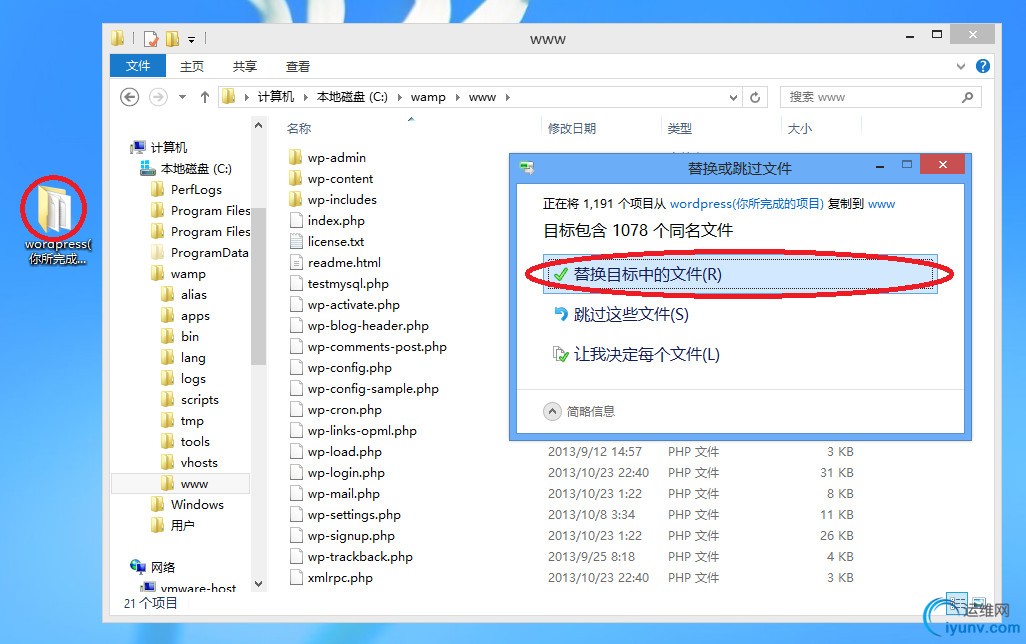Sort files by 大小 column
1026x644 pixels.
[799, 128]
